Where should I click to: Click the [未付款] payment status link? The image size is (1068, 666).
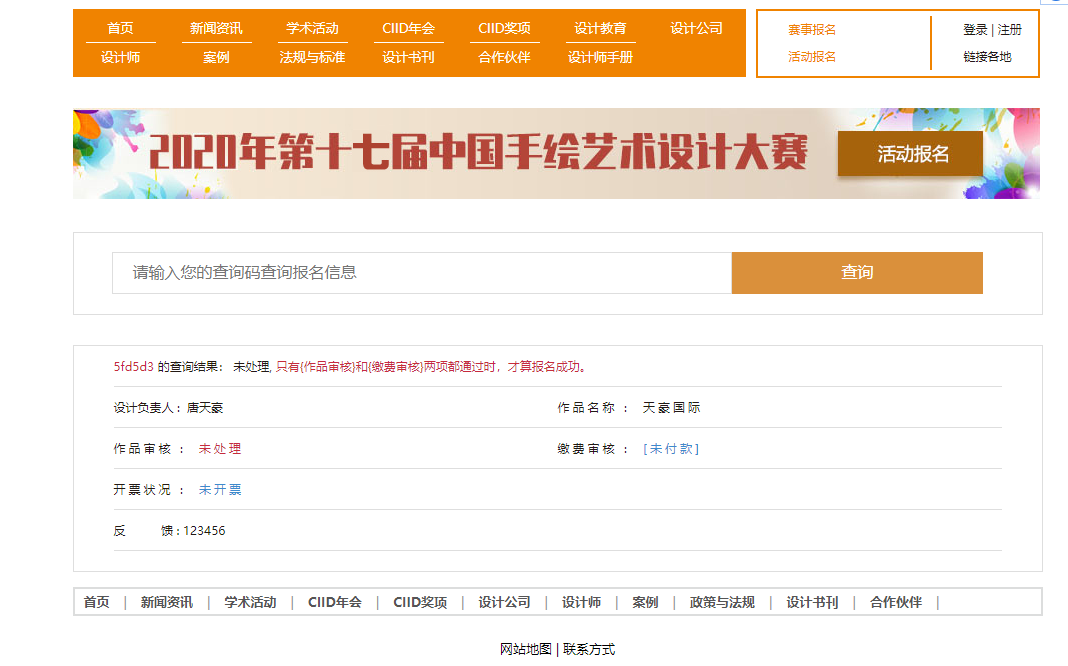click(x=671, y=449)
